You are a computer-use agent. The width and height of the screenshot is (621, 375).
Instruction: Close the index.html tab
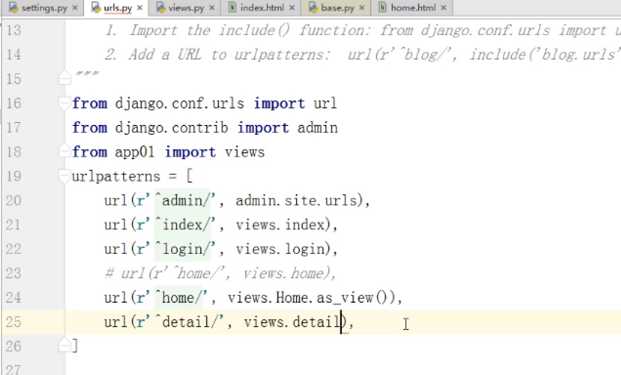[x=292, y=8]
